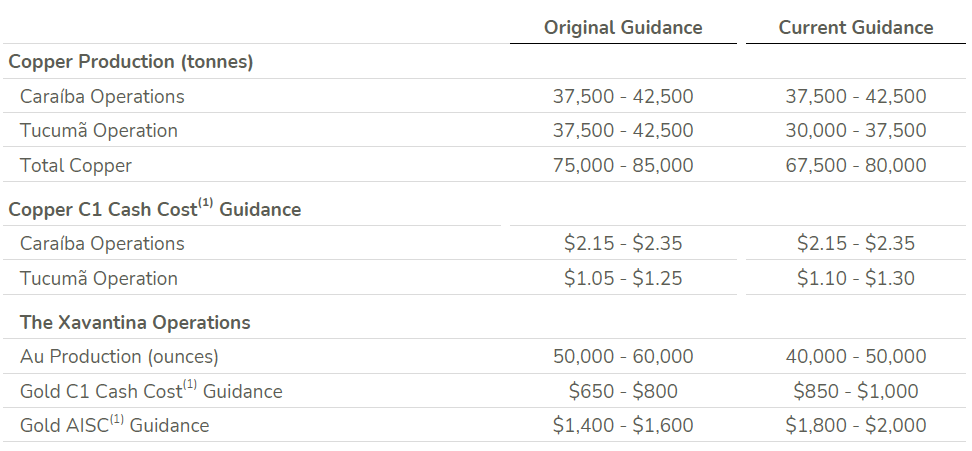Select the Au Production (ounces) row label

click(x=119, y=357)
